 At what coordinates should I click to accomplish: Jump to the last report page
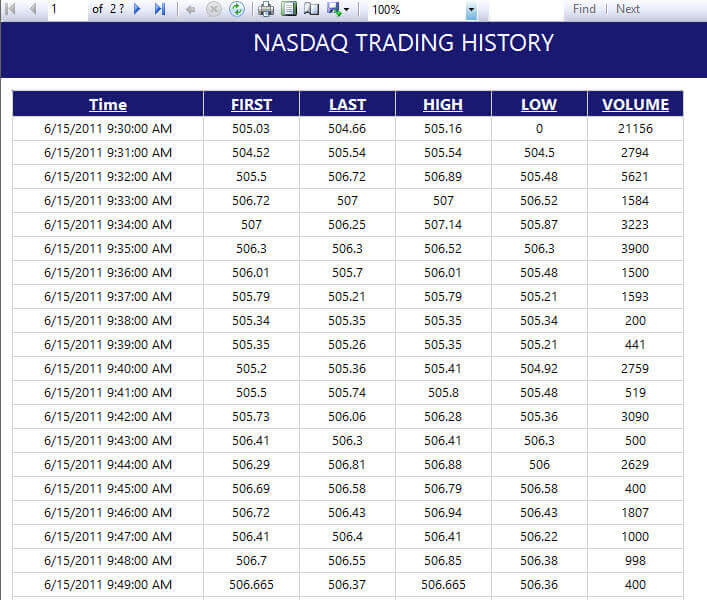point(159,9)
